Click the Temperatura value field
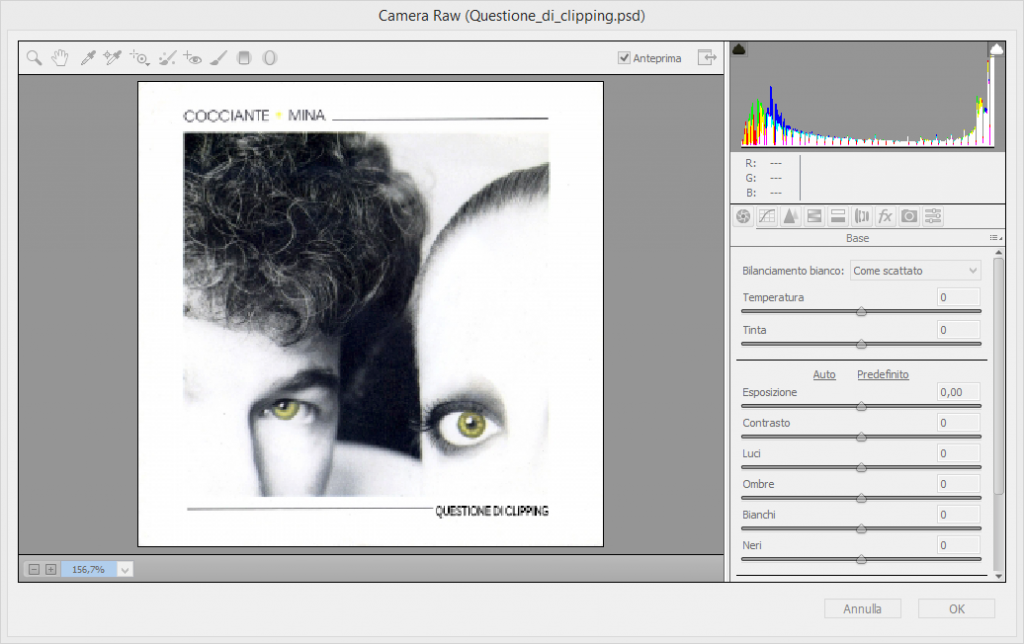The image size is (1024, 644). (x=959, y=297)
